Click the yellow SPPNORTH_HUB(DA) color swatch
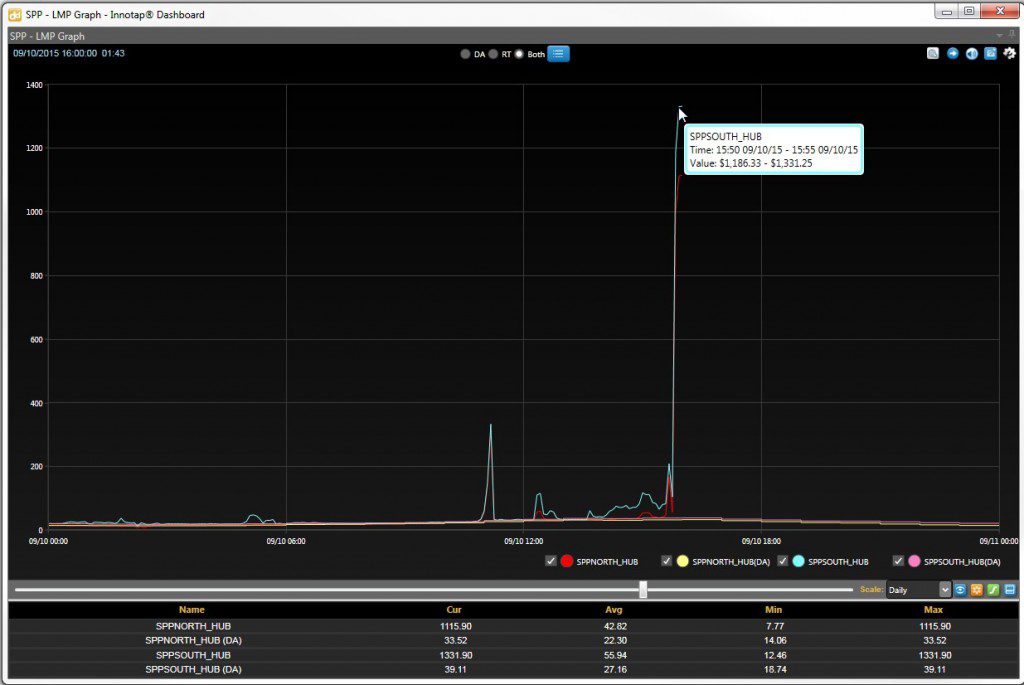The width and height of the screenshot is (1024, 685). pos(682,561)
